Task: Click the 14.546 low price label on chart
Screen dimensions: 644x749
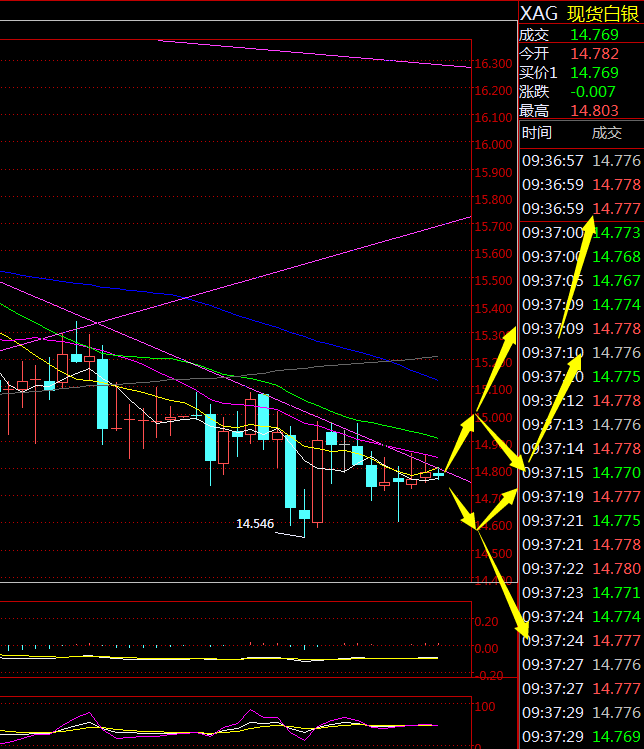Action: 255,524
